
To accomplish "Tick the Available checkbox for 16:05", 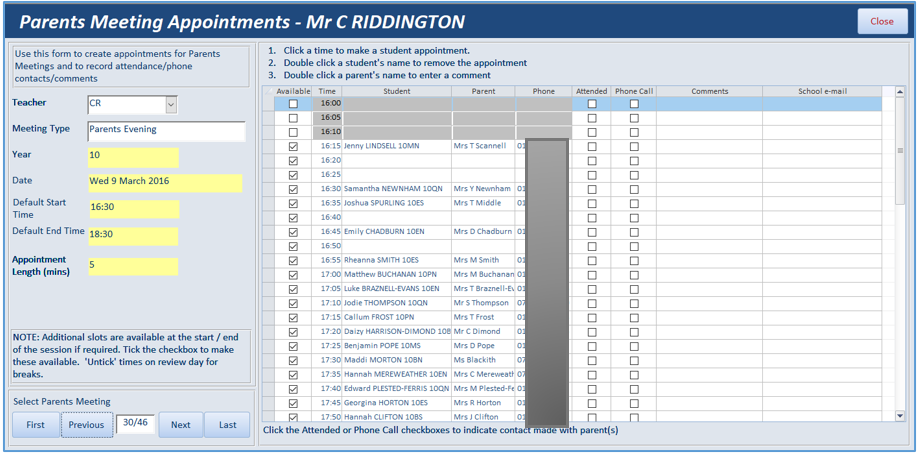I will [x=293, y=118].
